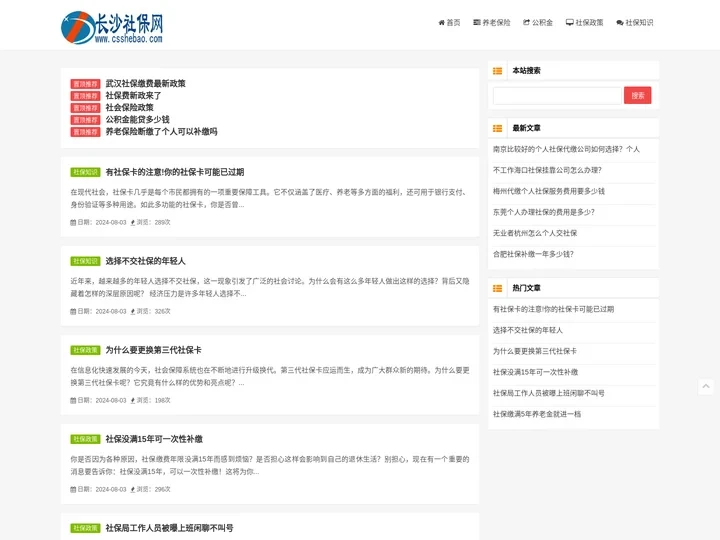Click the list icon beside 本站搜索
The width and height of the screenshot is (720, 540).
tap(497, 71)
